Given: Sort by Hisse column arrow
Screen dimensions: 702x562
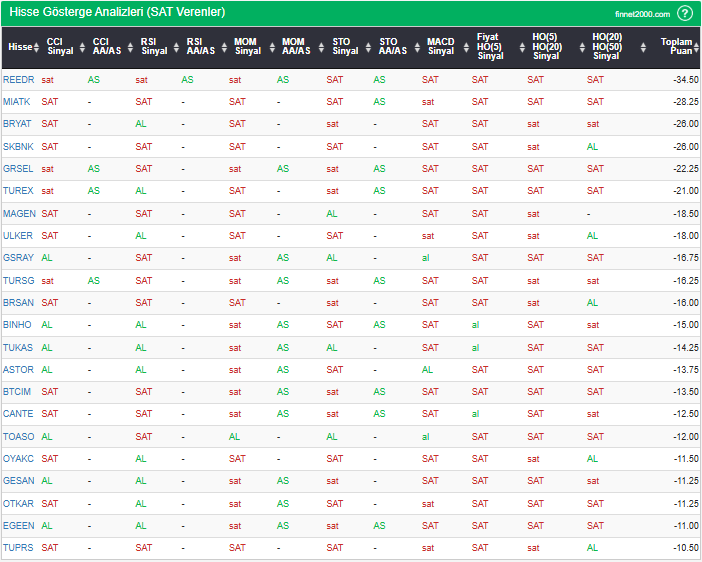Looking at the screenshot, I should [37, 46].
